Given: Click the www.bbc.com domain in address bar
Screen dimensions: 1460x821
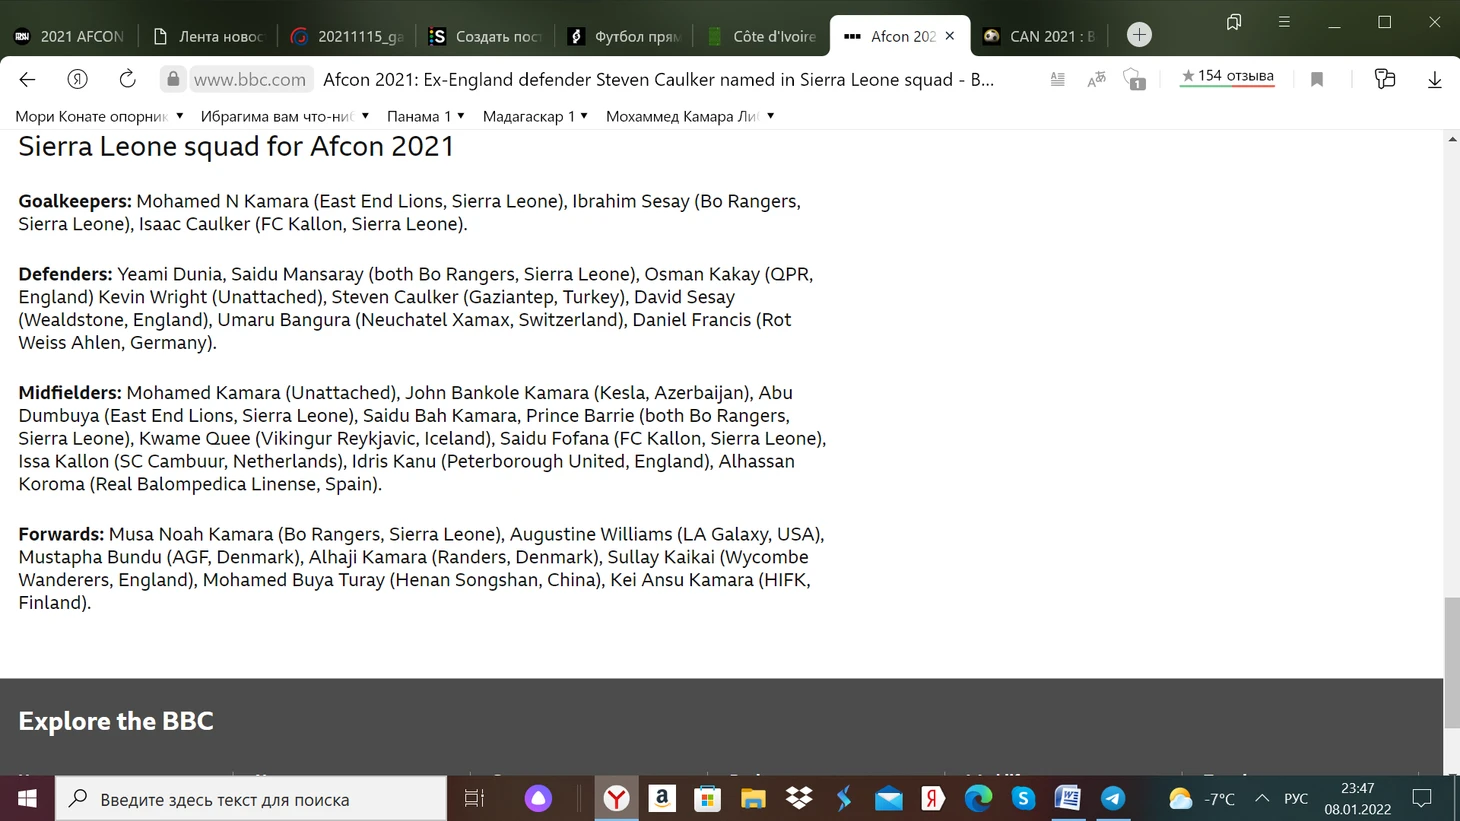Looking at the screenshot, I should pyautogui.click(x=249, y=79).
